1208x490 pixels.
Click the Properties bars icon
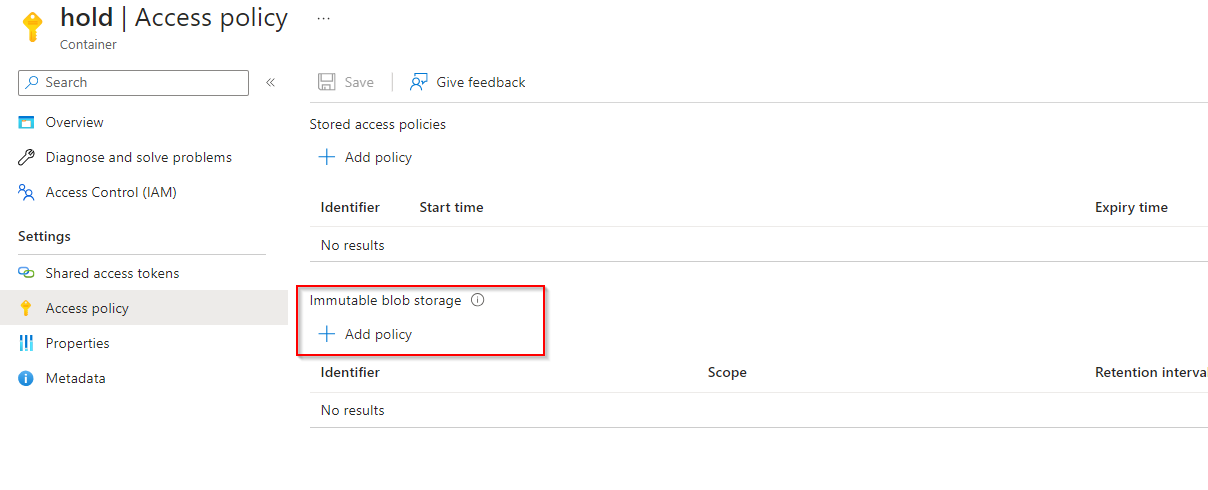[27, 343]
